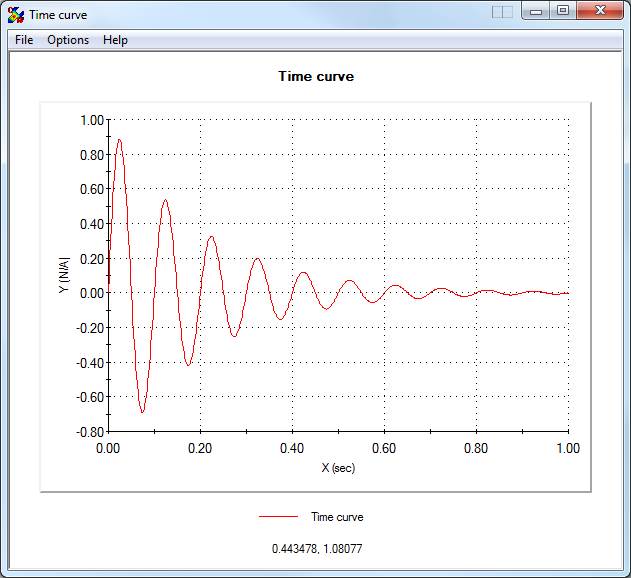Click the bold "Time curve" chart title
This screenshot has height=578, width=631.
pyautogui.click(x=315, y=76)
